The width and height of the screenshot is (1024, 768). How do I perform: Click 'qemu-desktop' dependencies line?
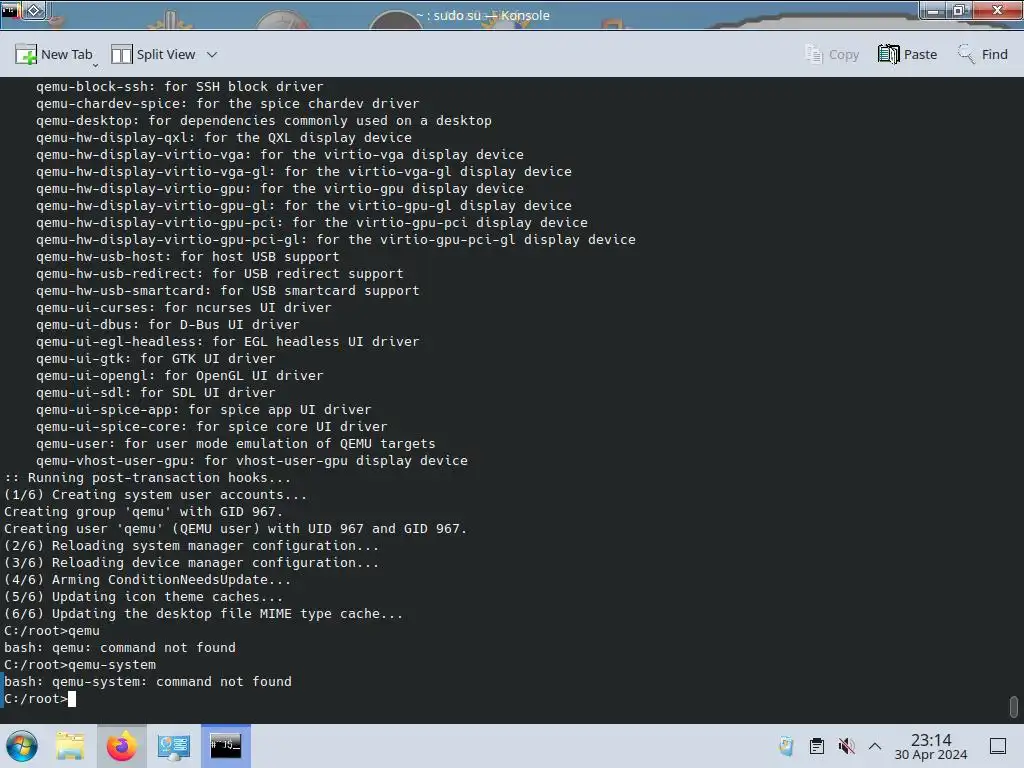click(x=264, y=121)
